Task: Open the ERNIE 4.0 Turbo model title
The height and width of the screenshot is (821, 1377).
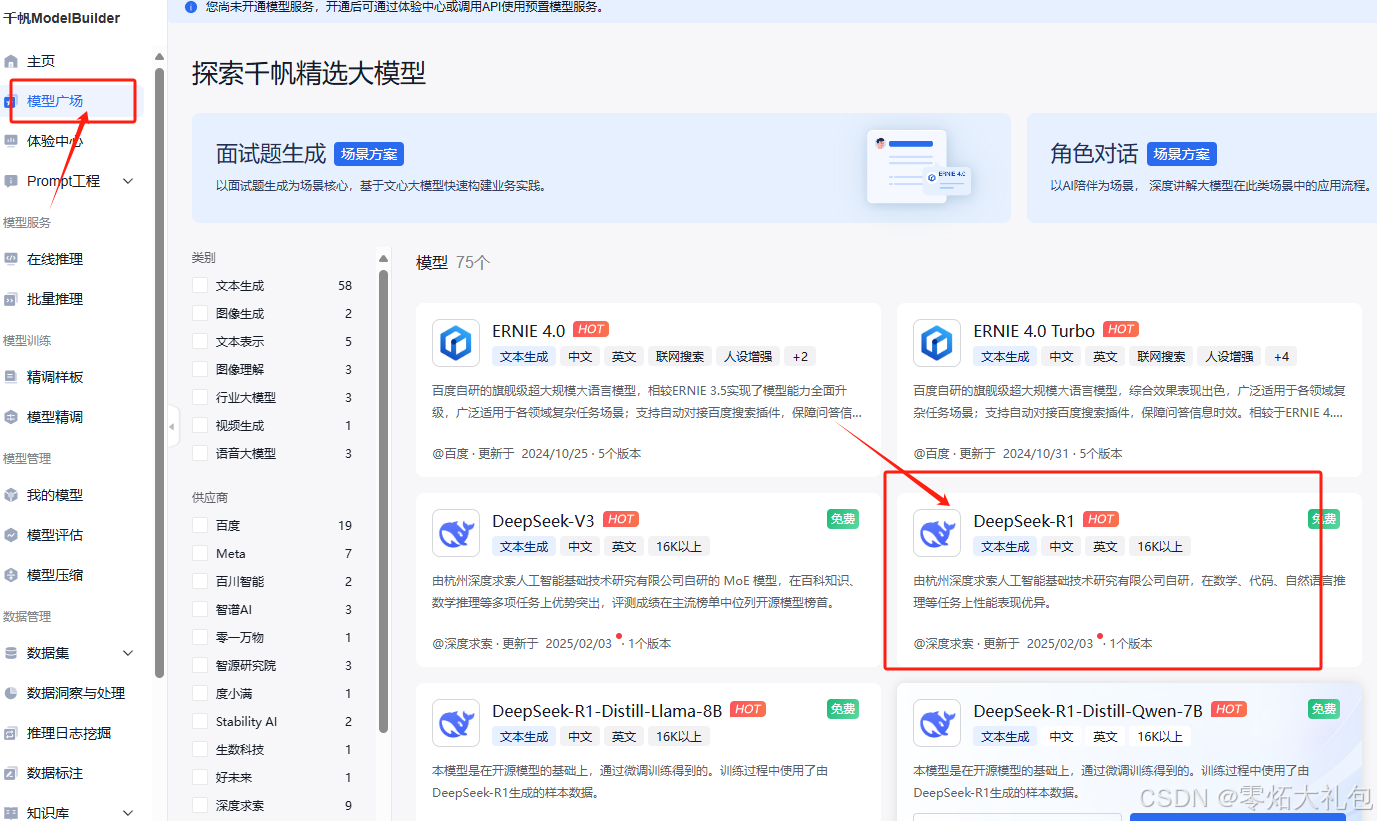Action: (x=1034, y=331)
